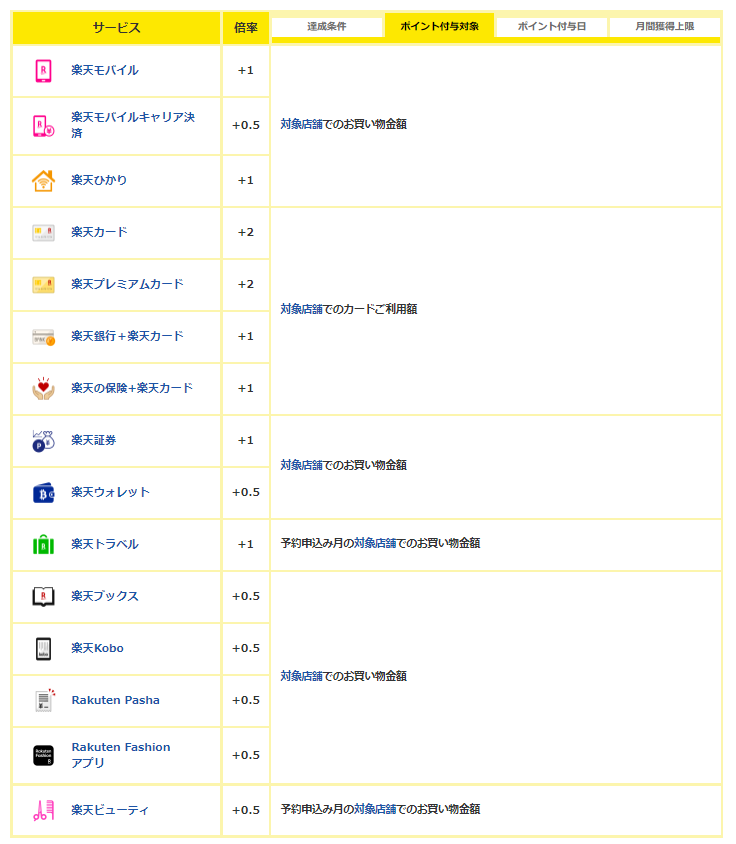Click the 楽天Kobo e-reader icon
This screenshot has width=736, height=844.
(44, 649)
